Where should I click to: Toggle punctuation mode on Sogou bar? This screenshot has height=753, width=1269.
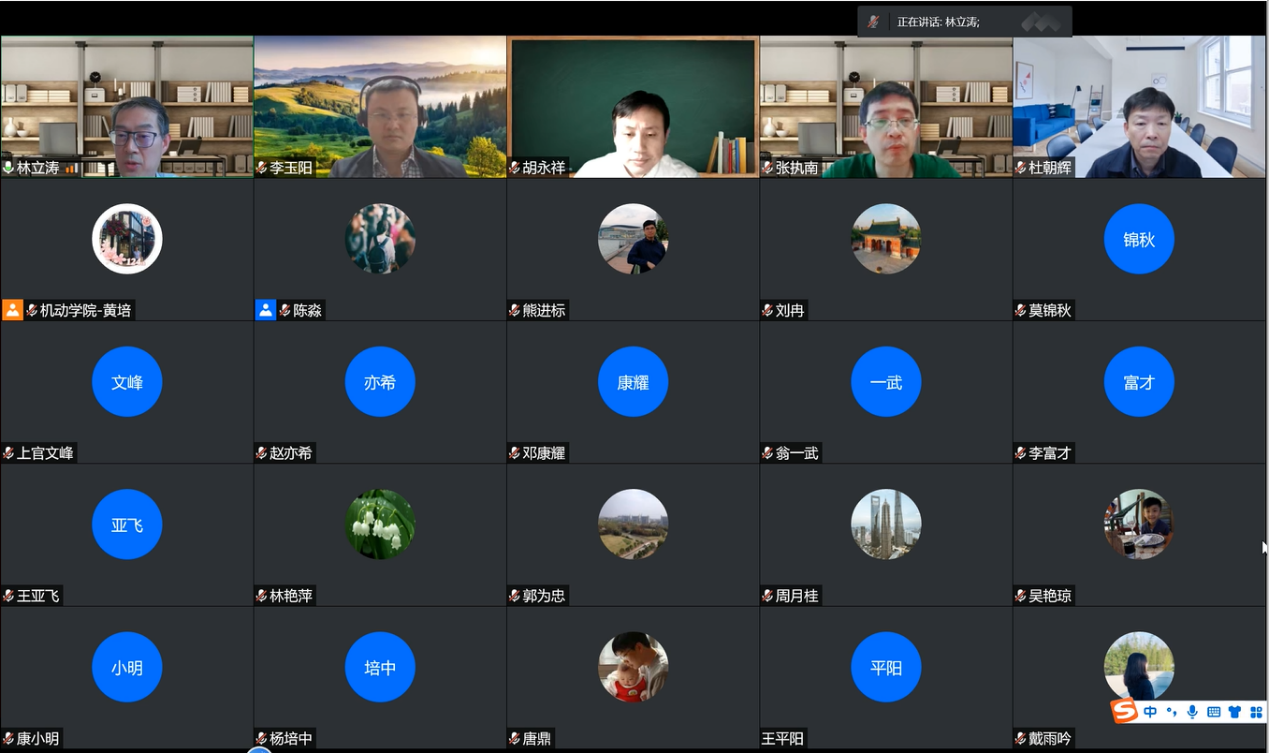click(x=1171, y=712)
